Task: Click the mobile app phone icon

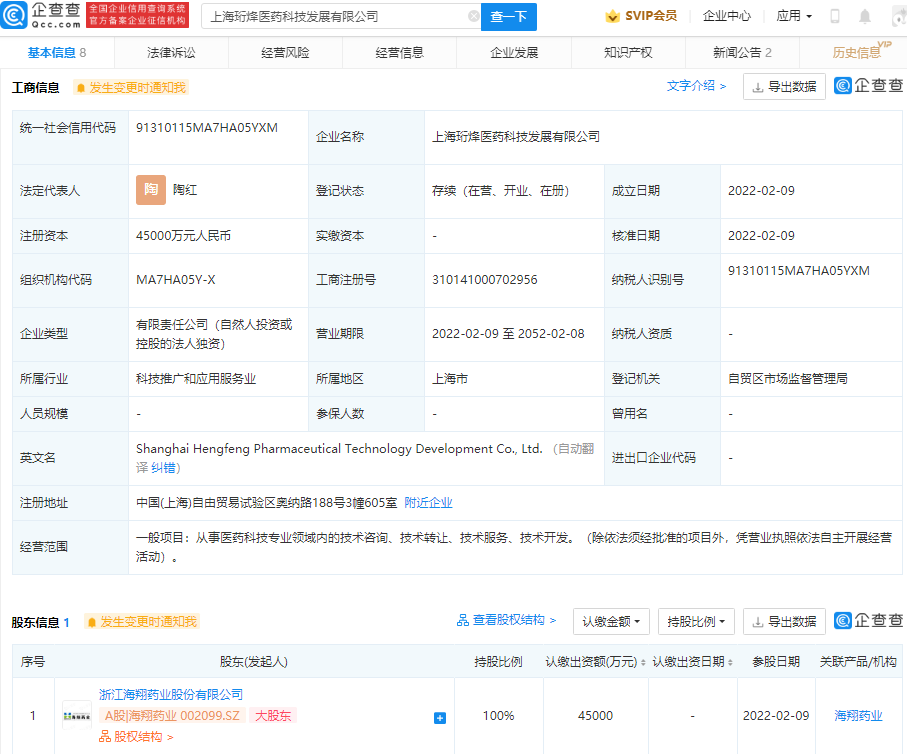Action: (x=835, y=15)
